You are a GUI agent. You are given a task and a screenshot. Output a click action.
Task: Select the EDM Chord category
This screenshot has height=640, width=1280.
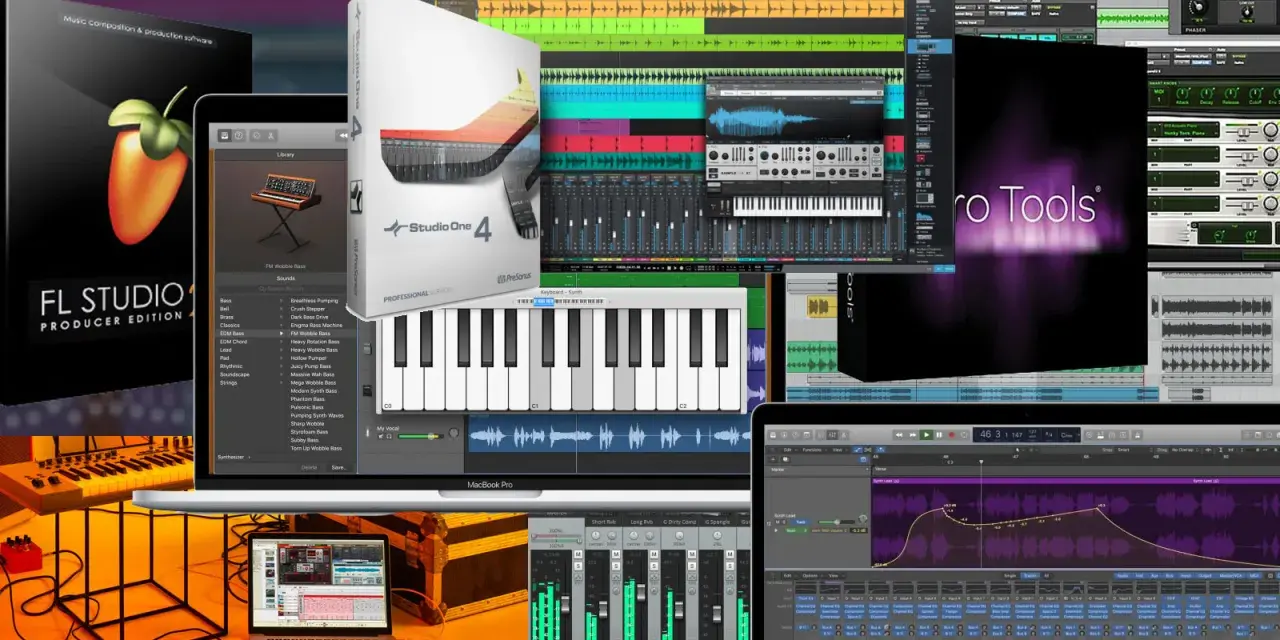point(234,341)
